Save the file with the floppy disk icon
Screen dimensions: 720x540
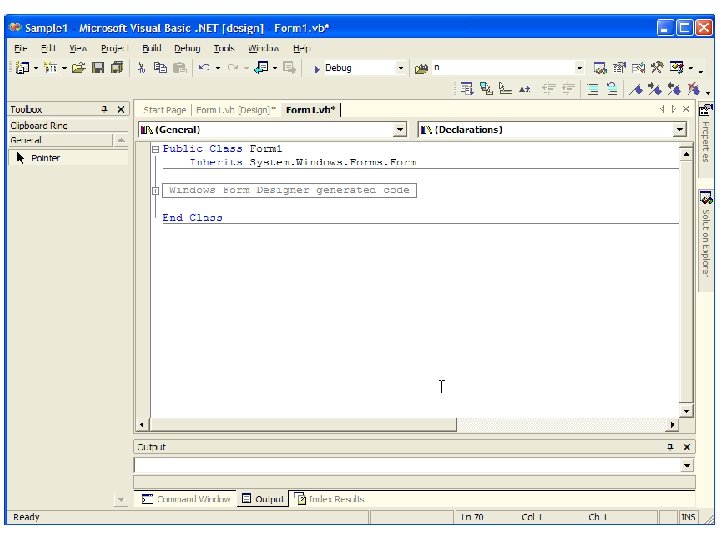[x=98, y=68]
